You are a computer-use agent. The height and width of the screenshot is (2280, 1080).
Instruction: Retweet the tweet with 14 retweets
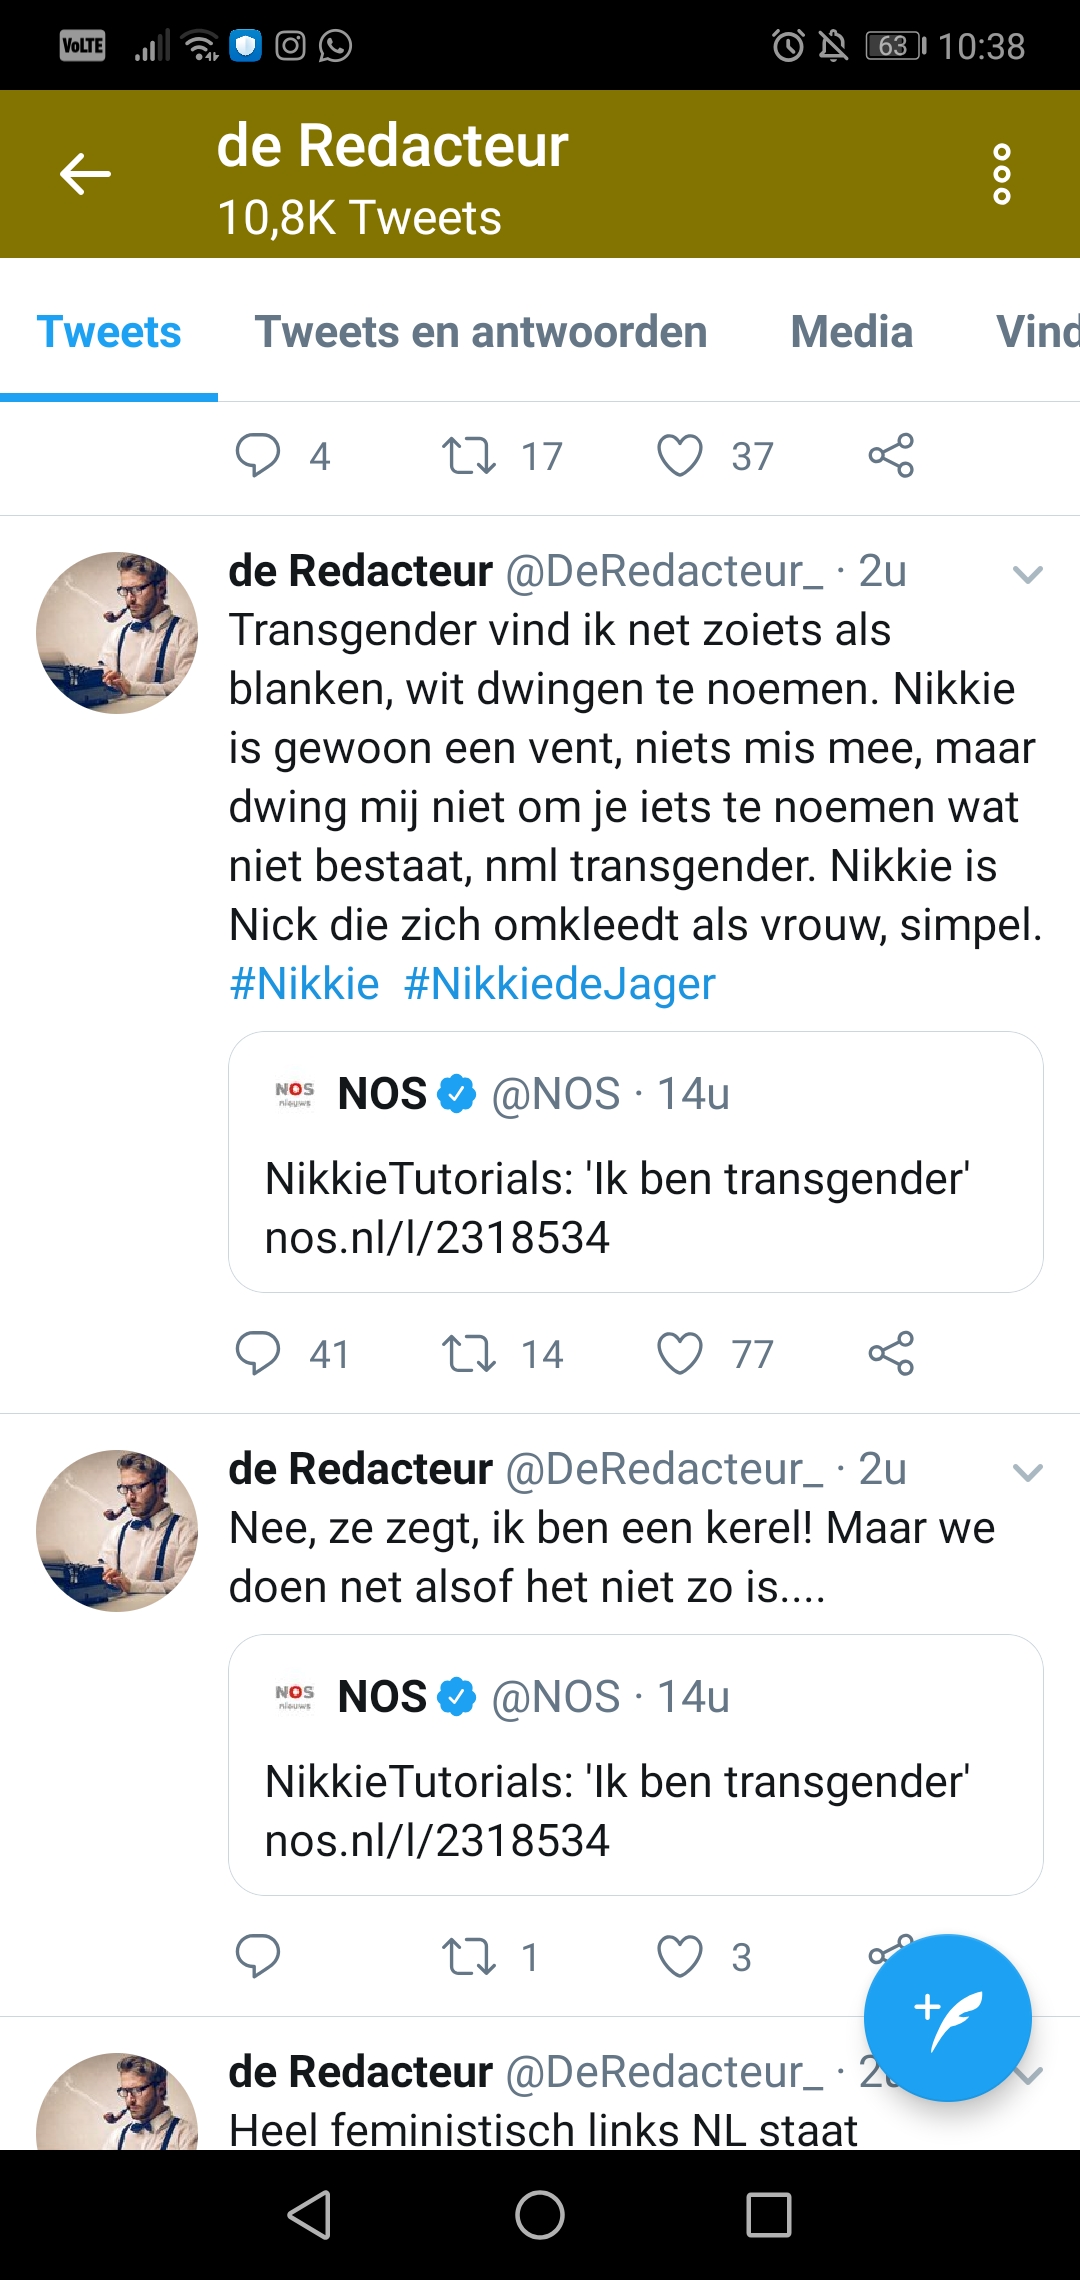469,1353
